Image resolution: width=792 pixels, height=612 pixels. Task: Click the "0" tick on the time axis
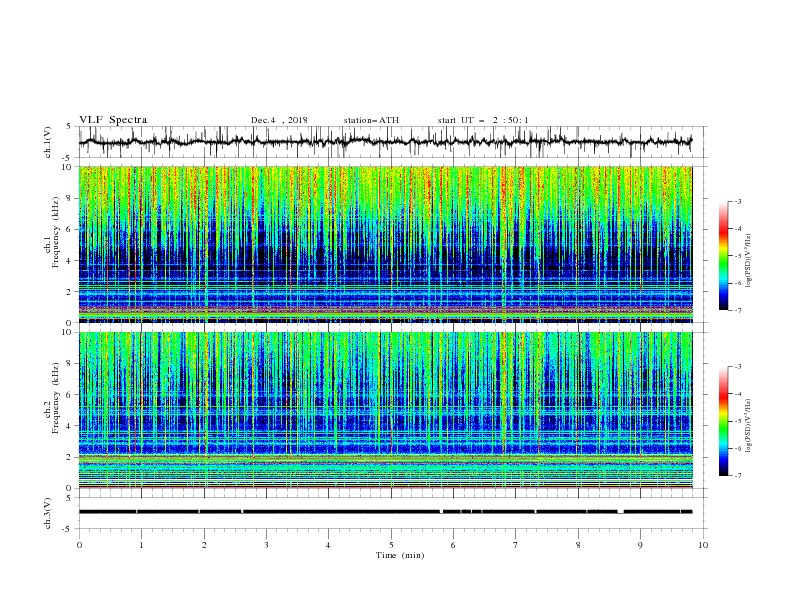79,545
